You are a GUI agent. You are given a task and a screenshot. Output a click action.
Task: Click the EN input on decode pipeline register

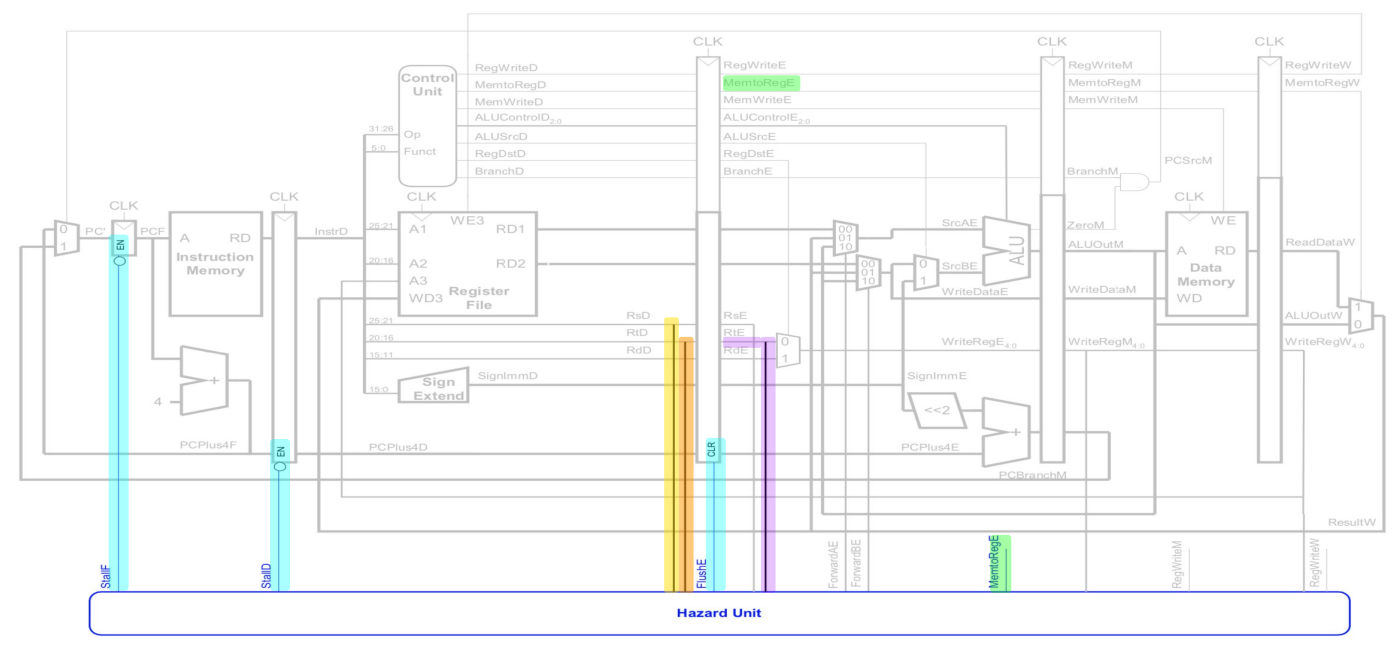281,452
